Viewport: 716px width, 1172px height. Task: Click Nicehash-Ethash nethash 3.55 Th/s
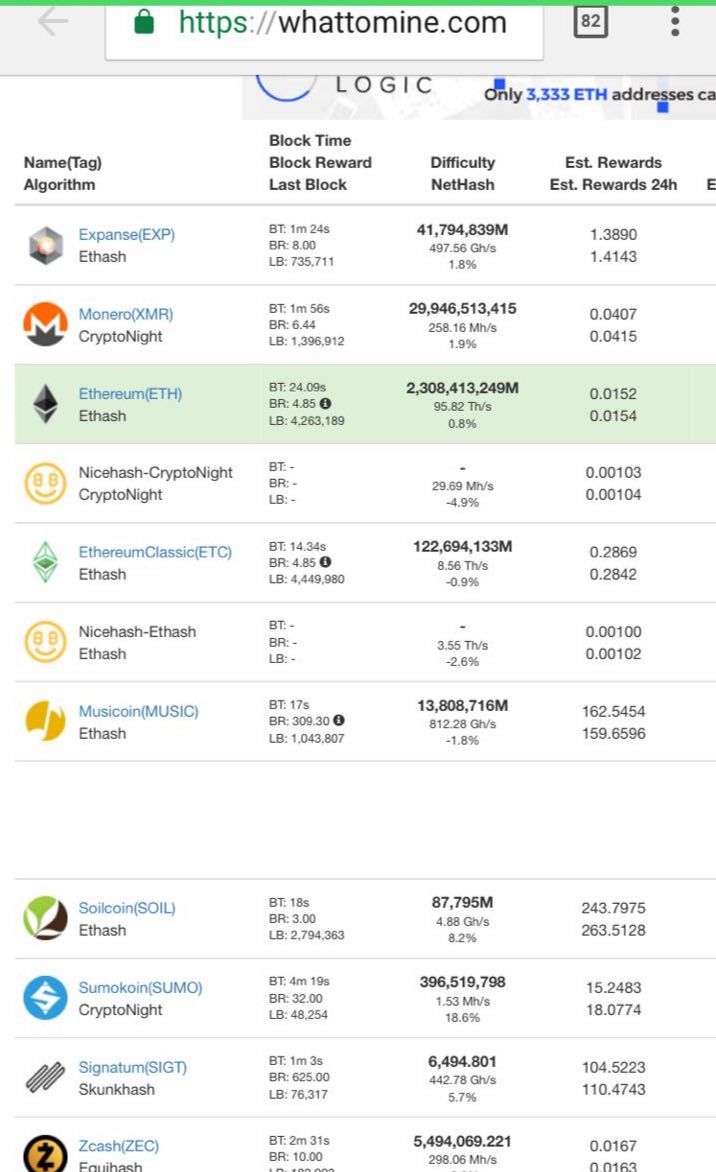pyautogui.click(x=462, y=645)
